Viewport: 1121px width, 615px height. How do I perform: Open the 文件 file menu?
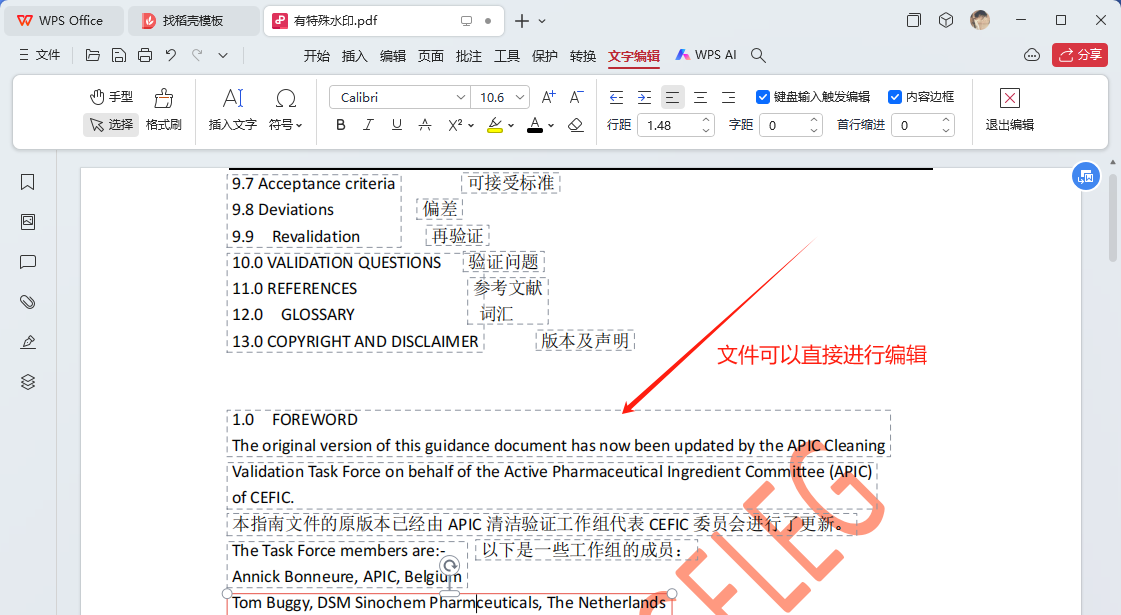[41, 55]
